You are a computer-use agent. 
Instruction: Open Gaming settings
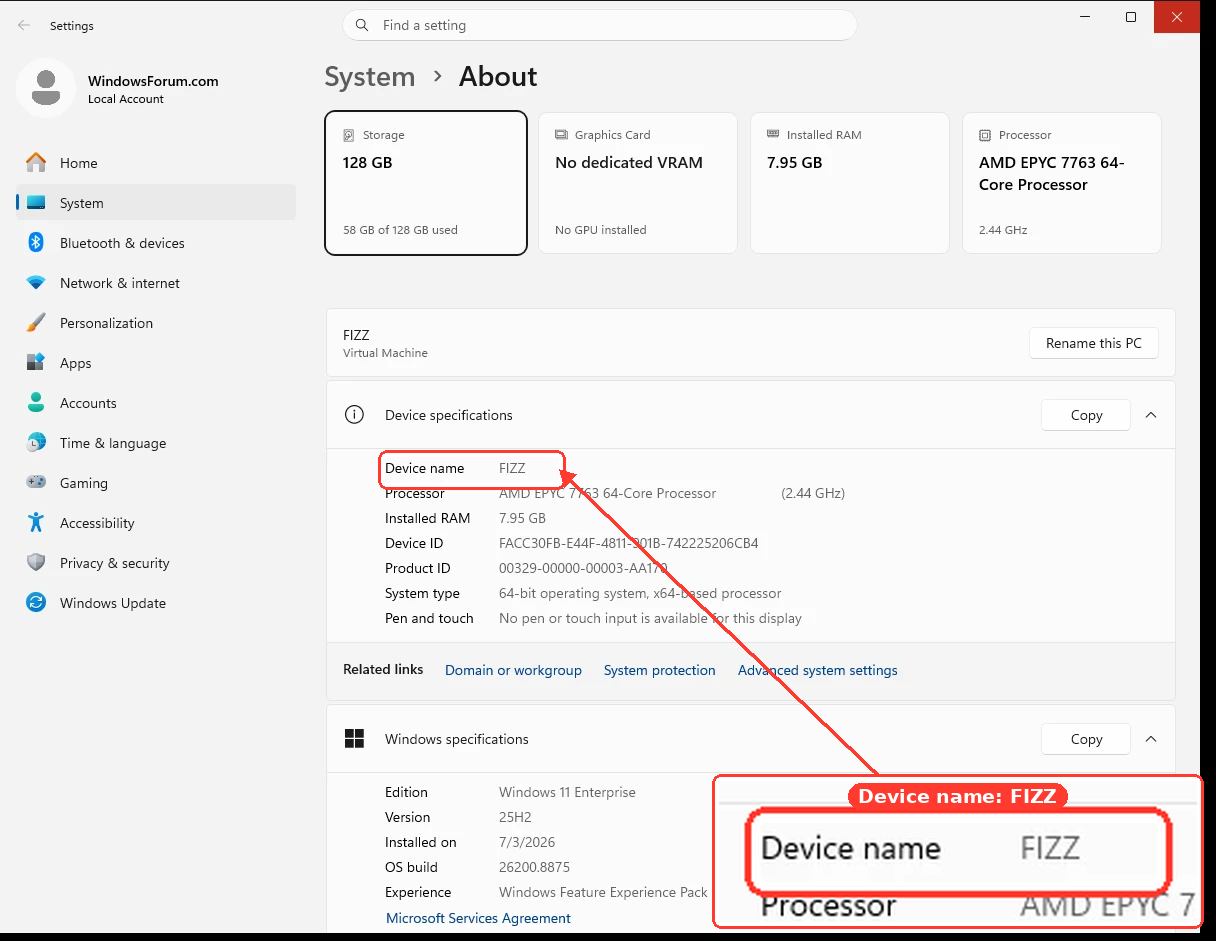156,483
